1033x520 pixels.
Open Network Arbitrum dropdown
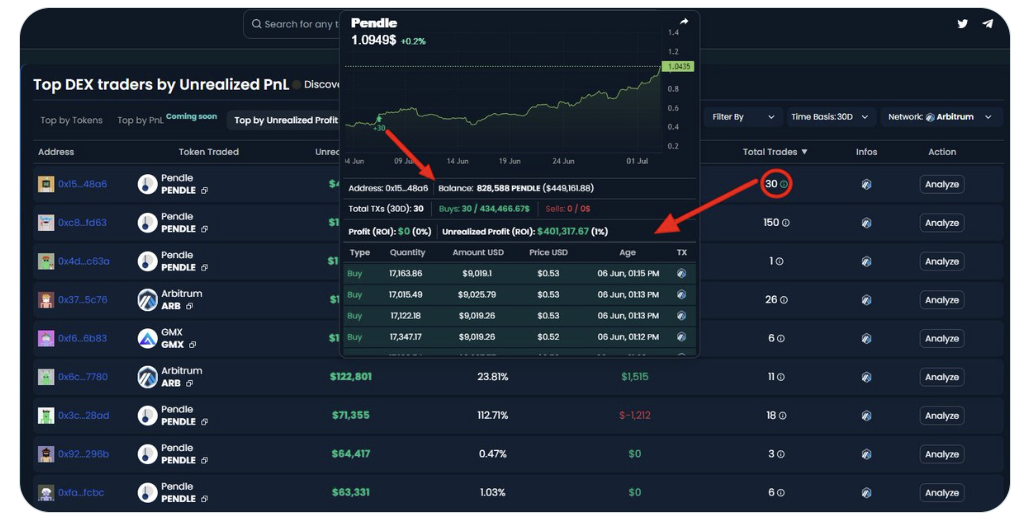click(943, 117)
